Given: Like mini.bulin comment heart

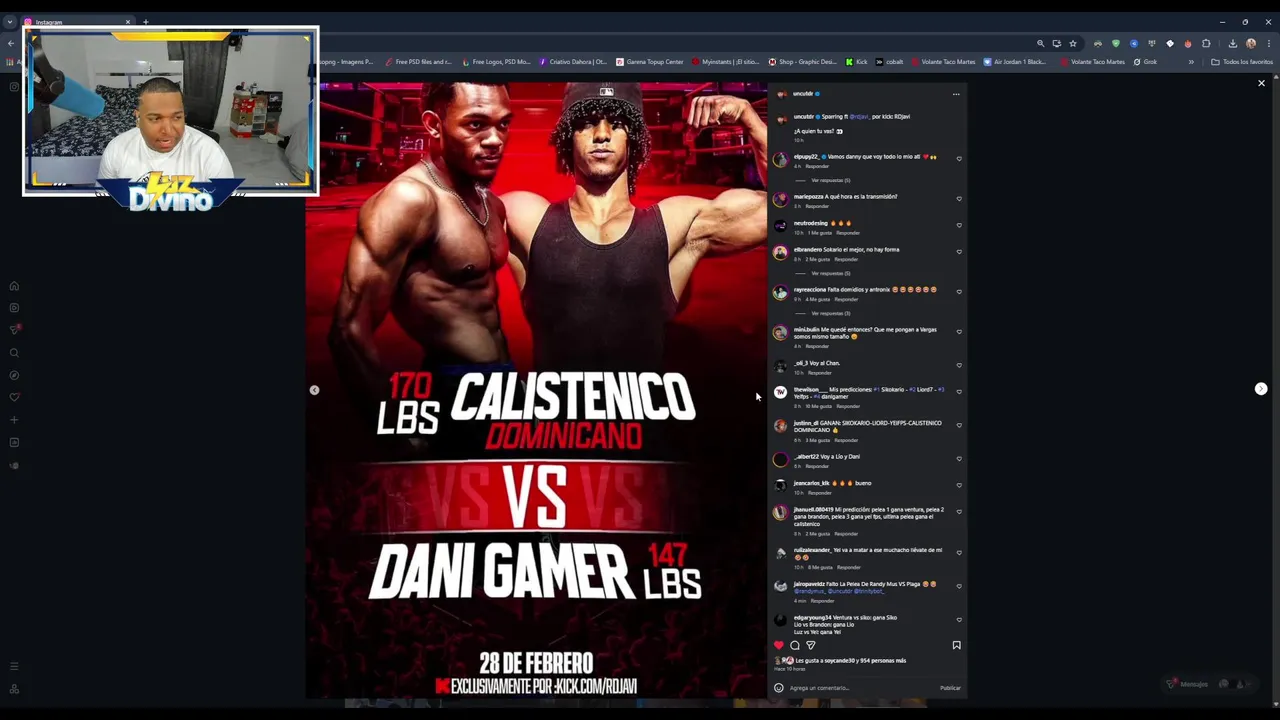Looking at the screenshot, I should pos(959,332).
